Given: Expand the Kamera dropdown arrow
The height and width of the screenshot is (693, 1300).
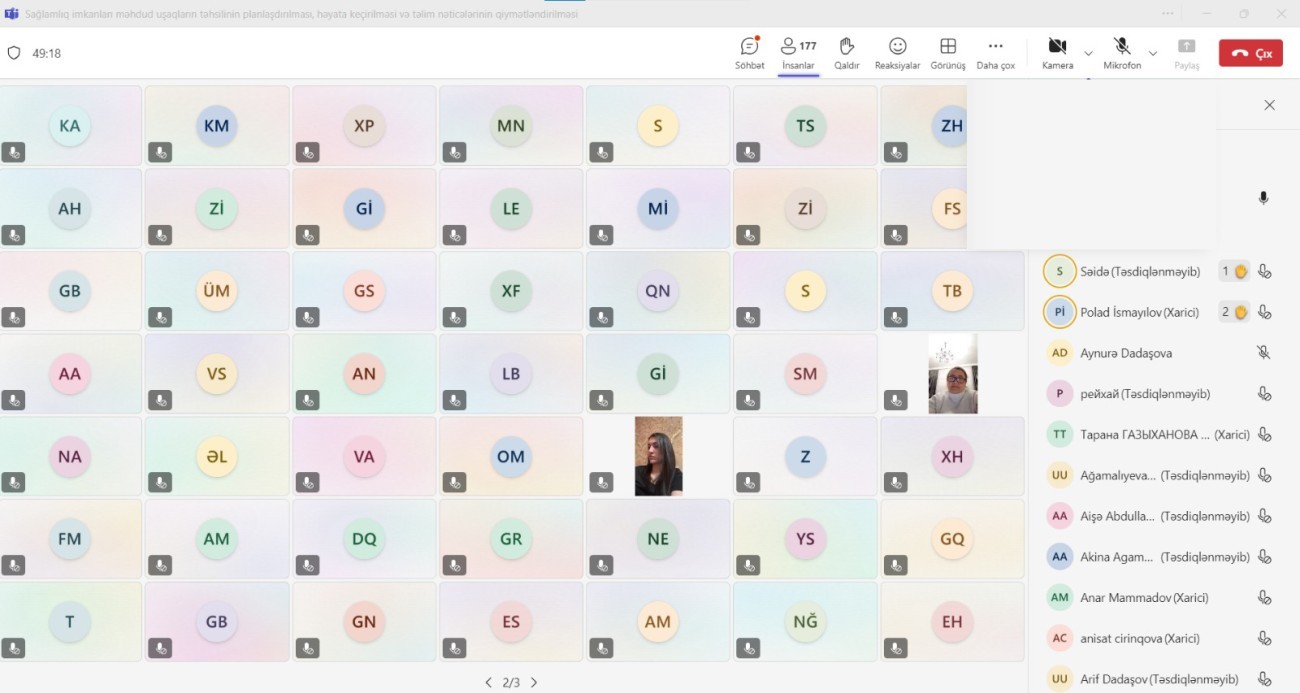Looking at the screenshot, I should [x=1088, y=53].
